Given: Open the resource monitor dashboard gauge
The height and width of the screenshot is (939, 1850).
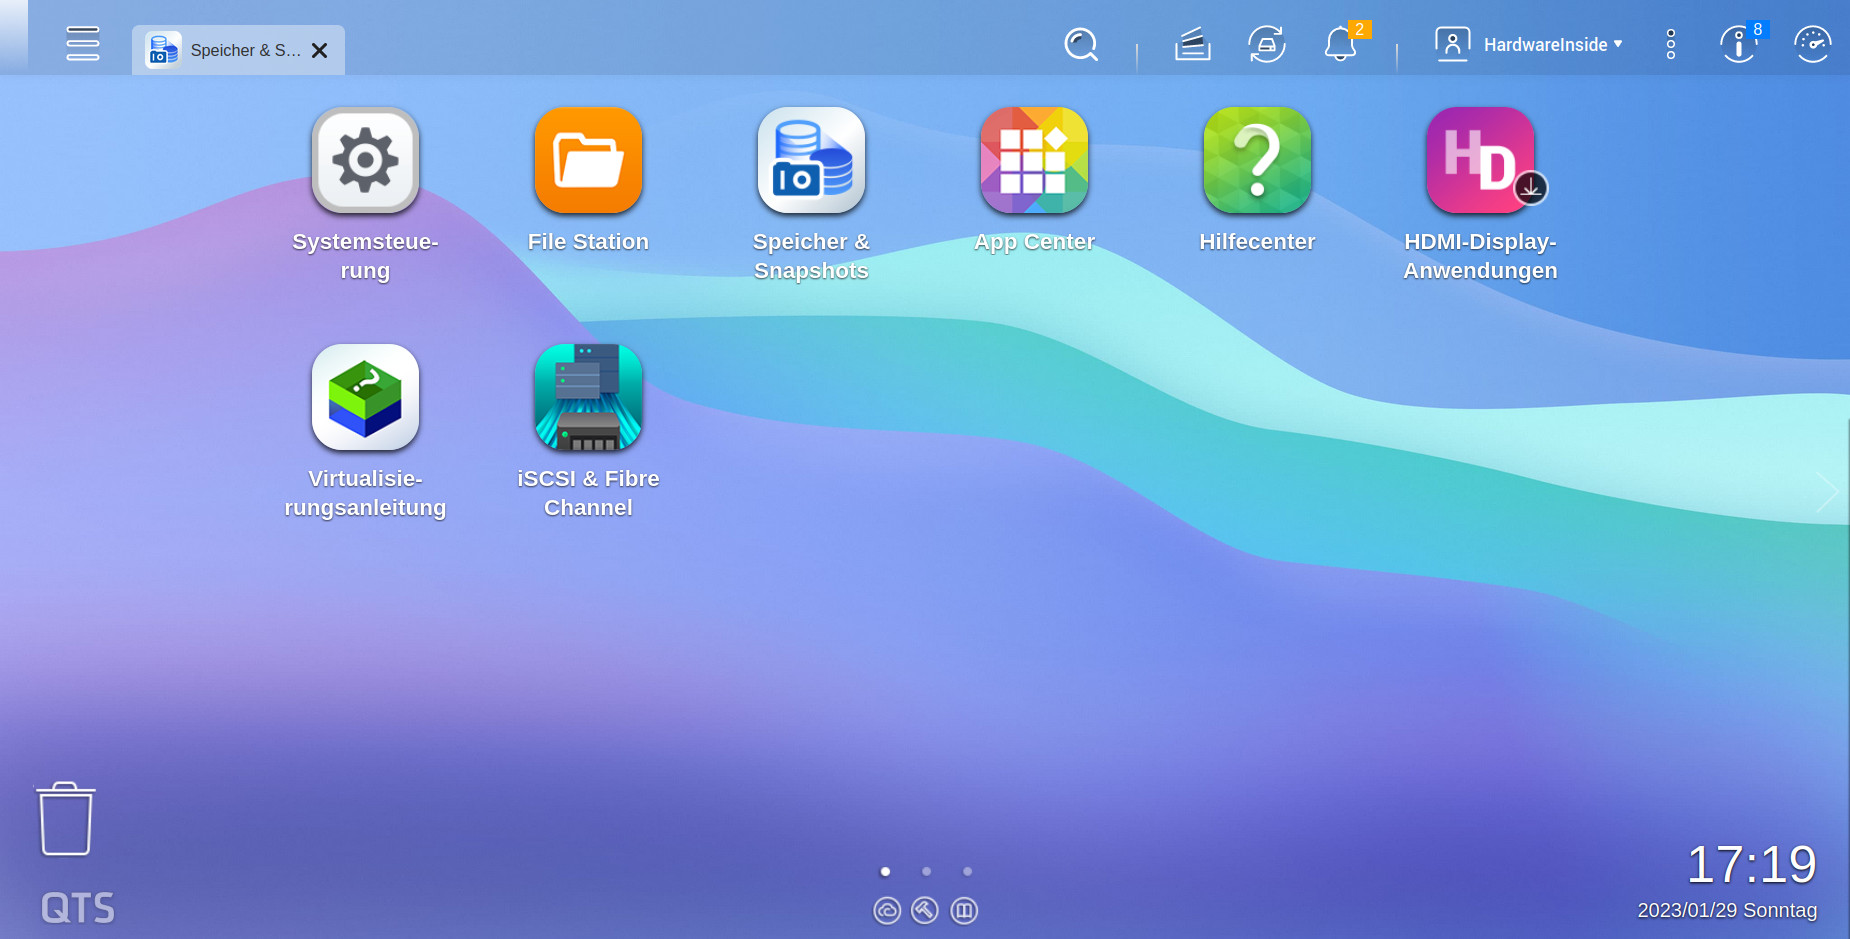Looking at the screenshot, I should click(1814, 43).
